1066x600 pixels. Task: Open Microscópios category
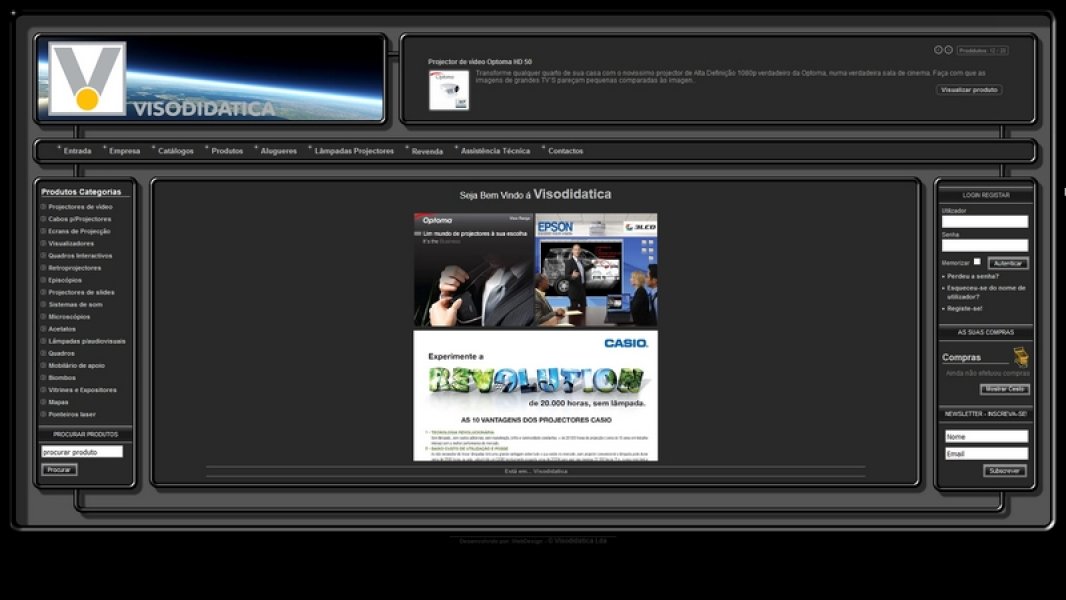(x=69, y=317)
